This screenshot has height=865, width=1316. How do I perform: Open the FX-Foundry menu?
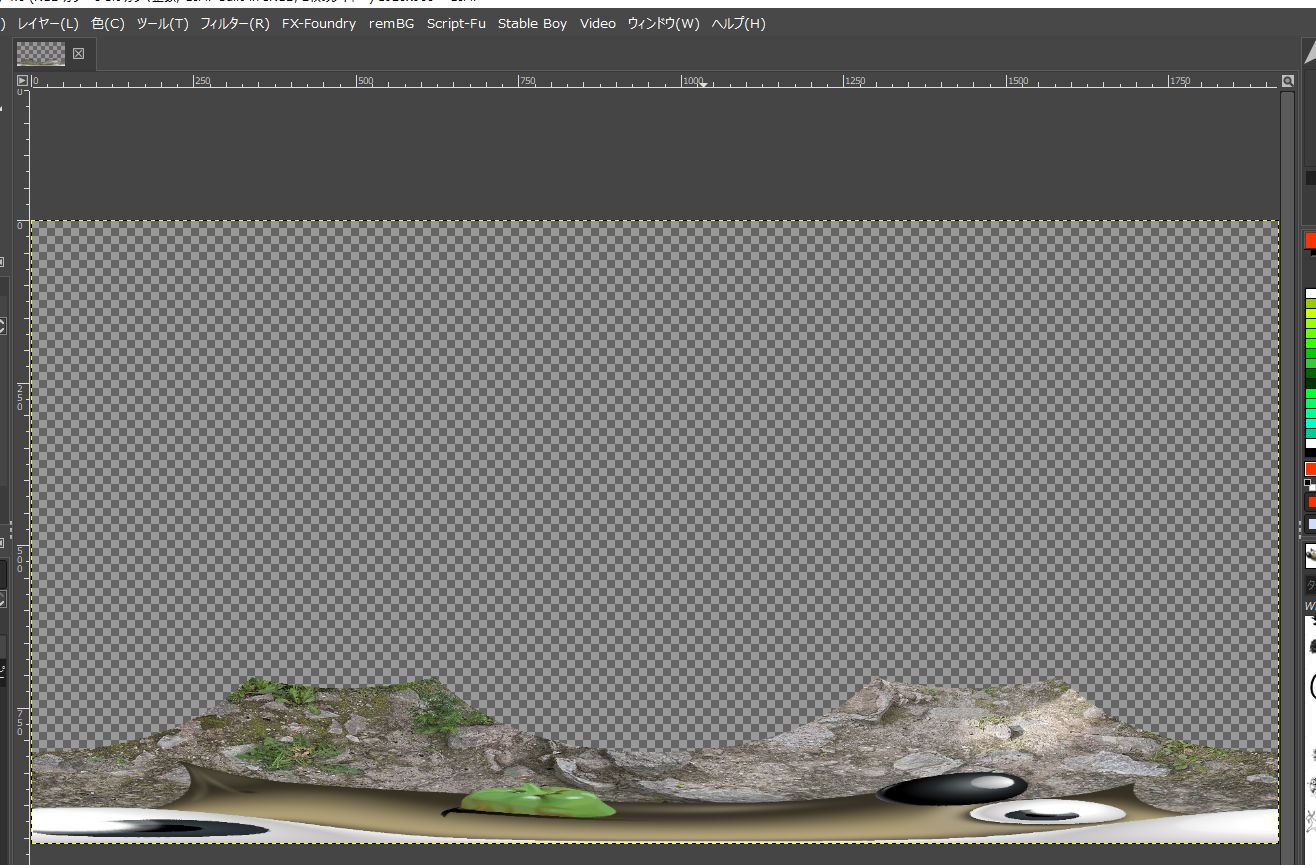coord(318,23)
